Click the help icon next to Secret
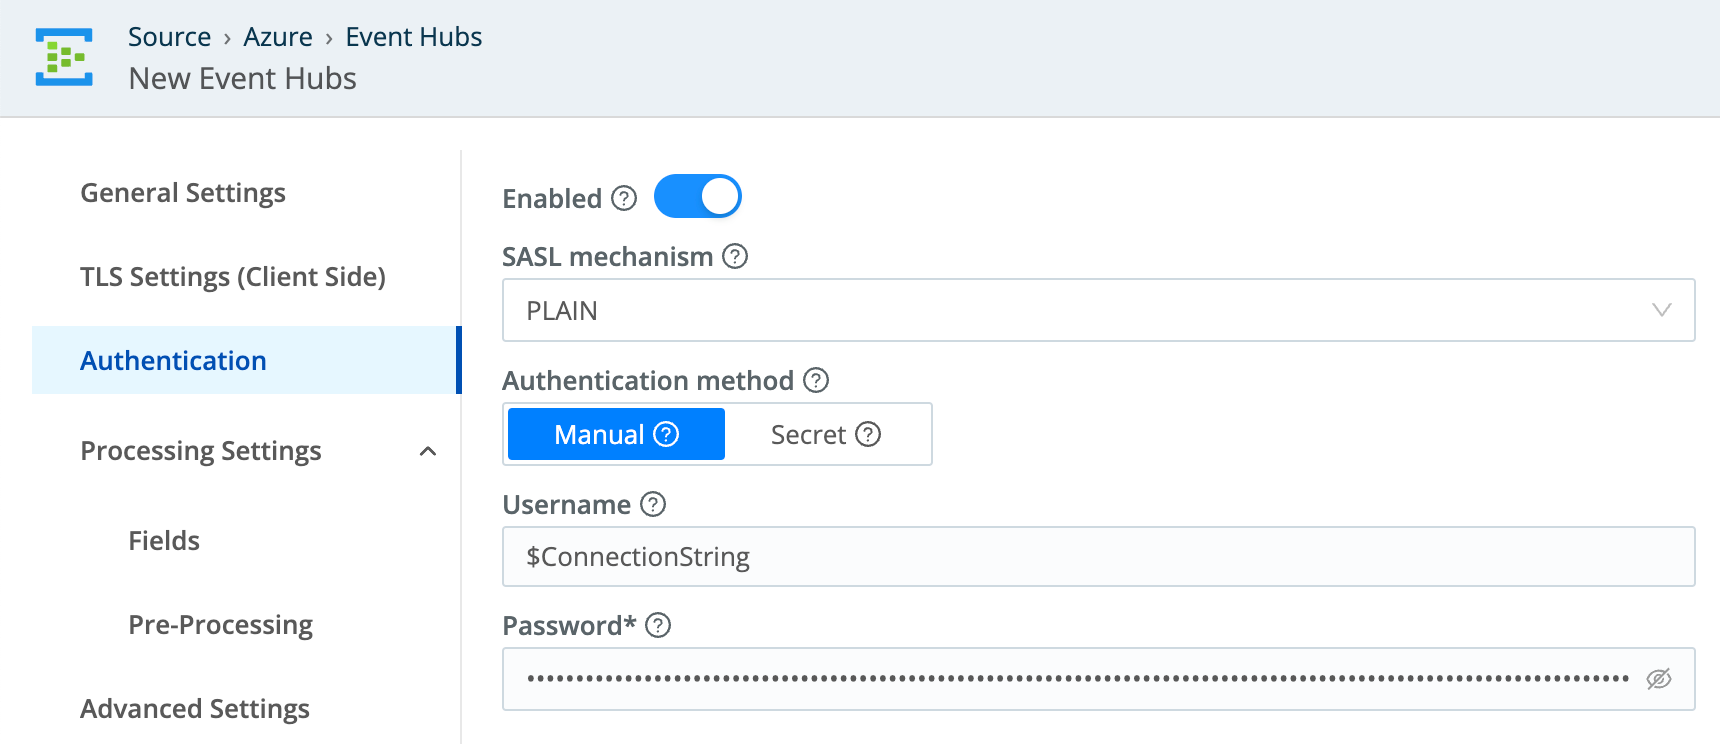The height and width of the screenshot is (744, 1720). pos(869,434)
